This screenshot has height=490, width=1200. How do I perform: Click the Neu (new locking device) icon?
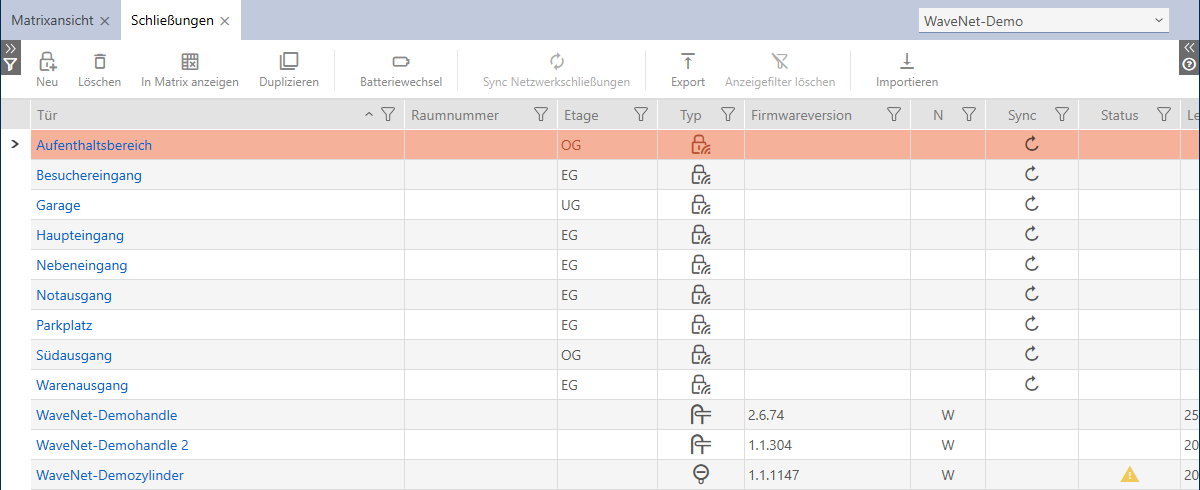(x=47, y=62)
